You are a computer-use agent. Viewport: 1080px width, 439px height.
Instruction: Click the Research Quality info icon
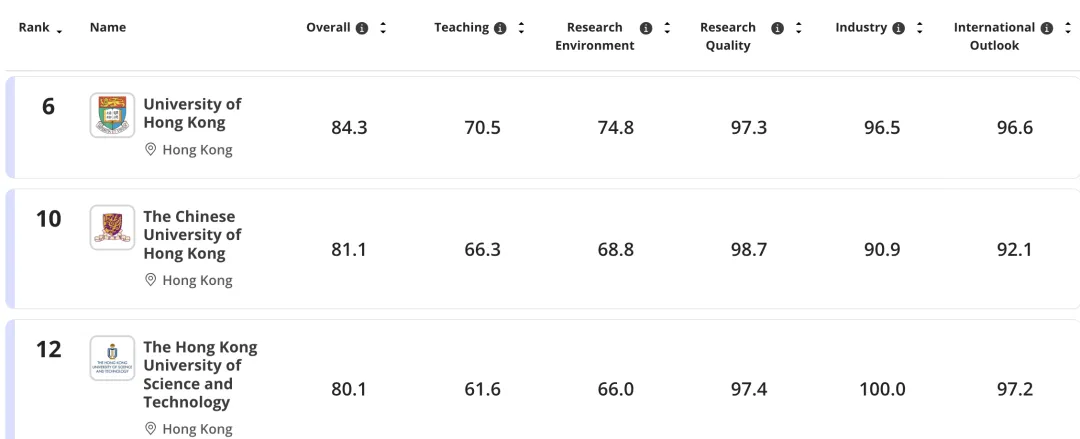coord(777,28)
